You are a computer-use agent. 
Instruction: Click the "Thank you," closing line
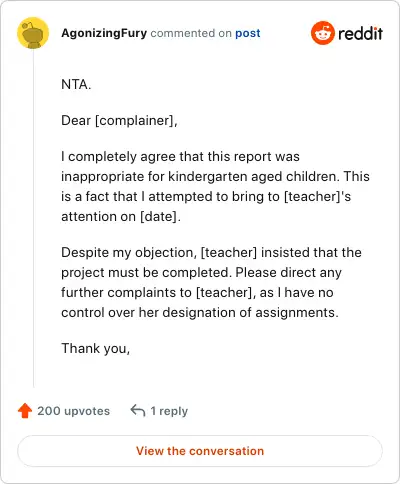(96, 348)
